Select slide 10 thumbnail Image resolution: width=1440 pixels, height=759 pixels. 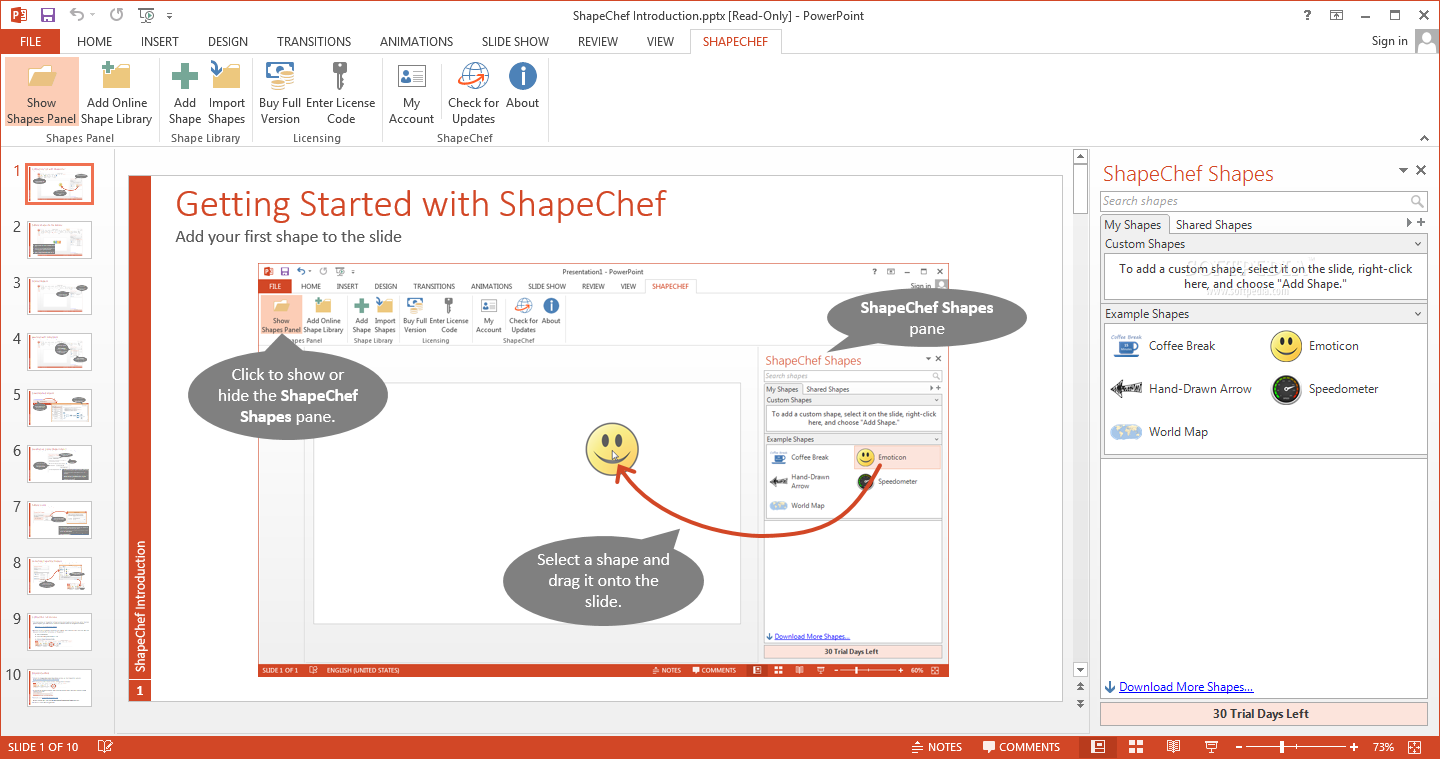click(x=59, y=688)
